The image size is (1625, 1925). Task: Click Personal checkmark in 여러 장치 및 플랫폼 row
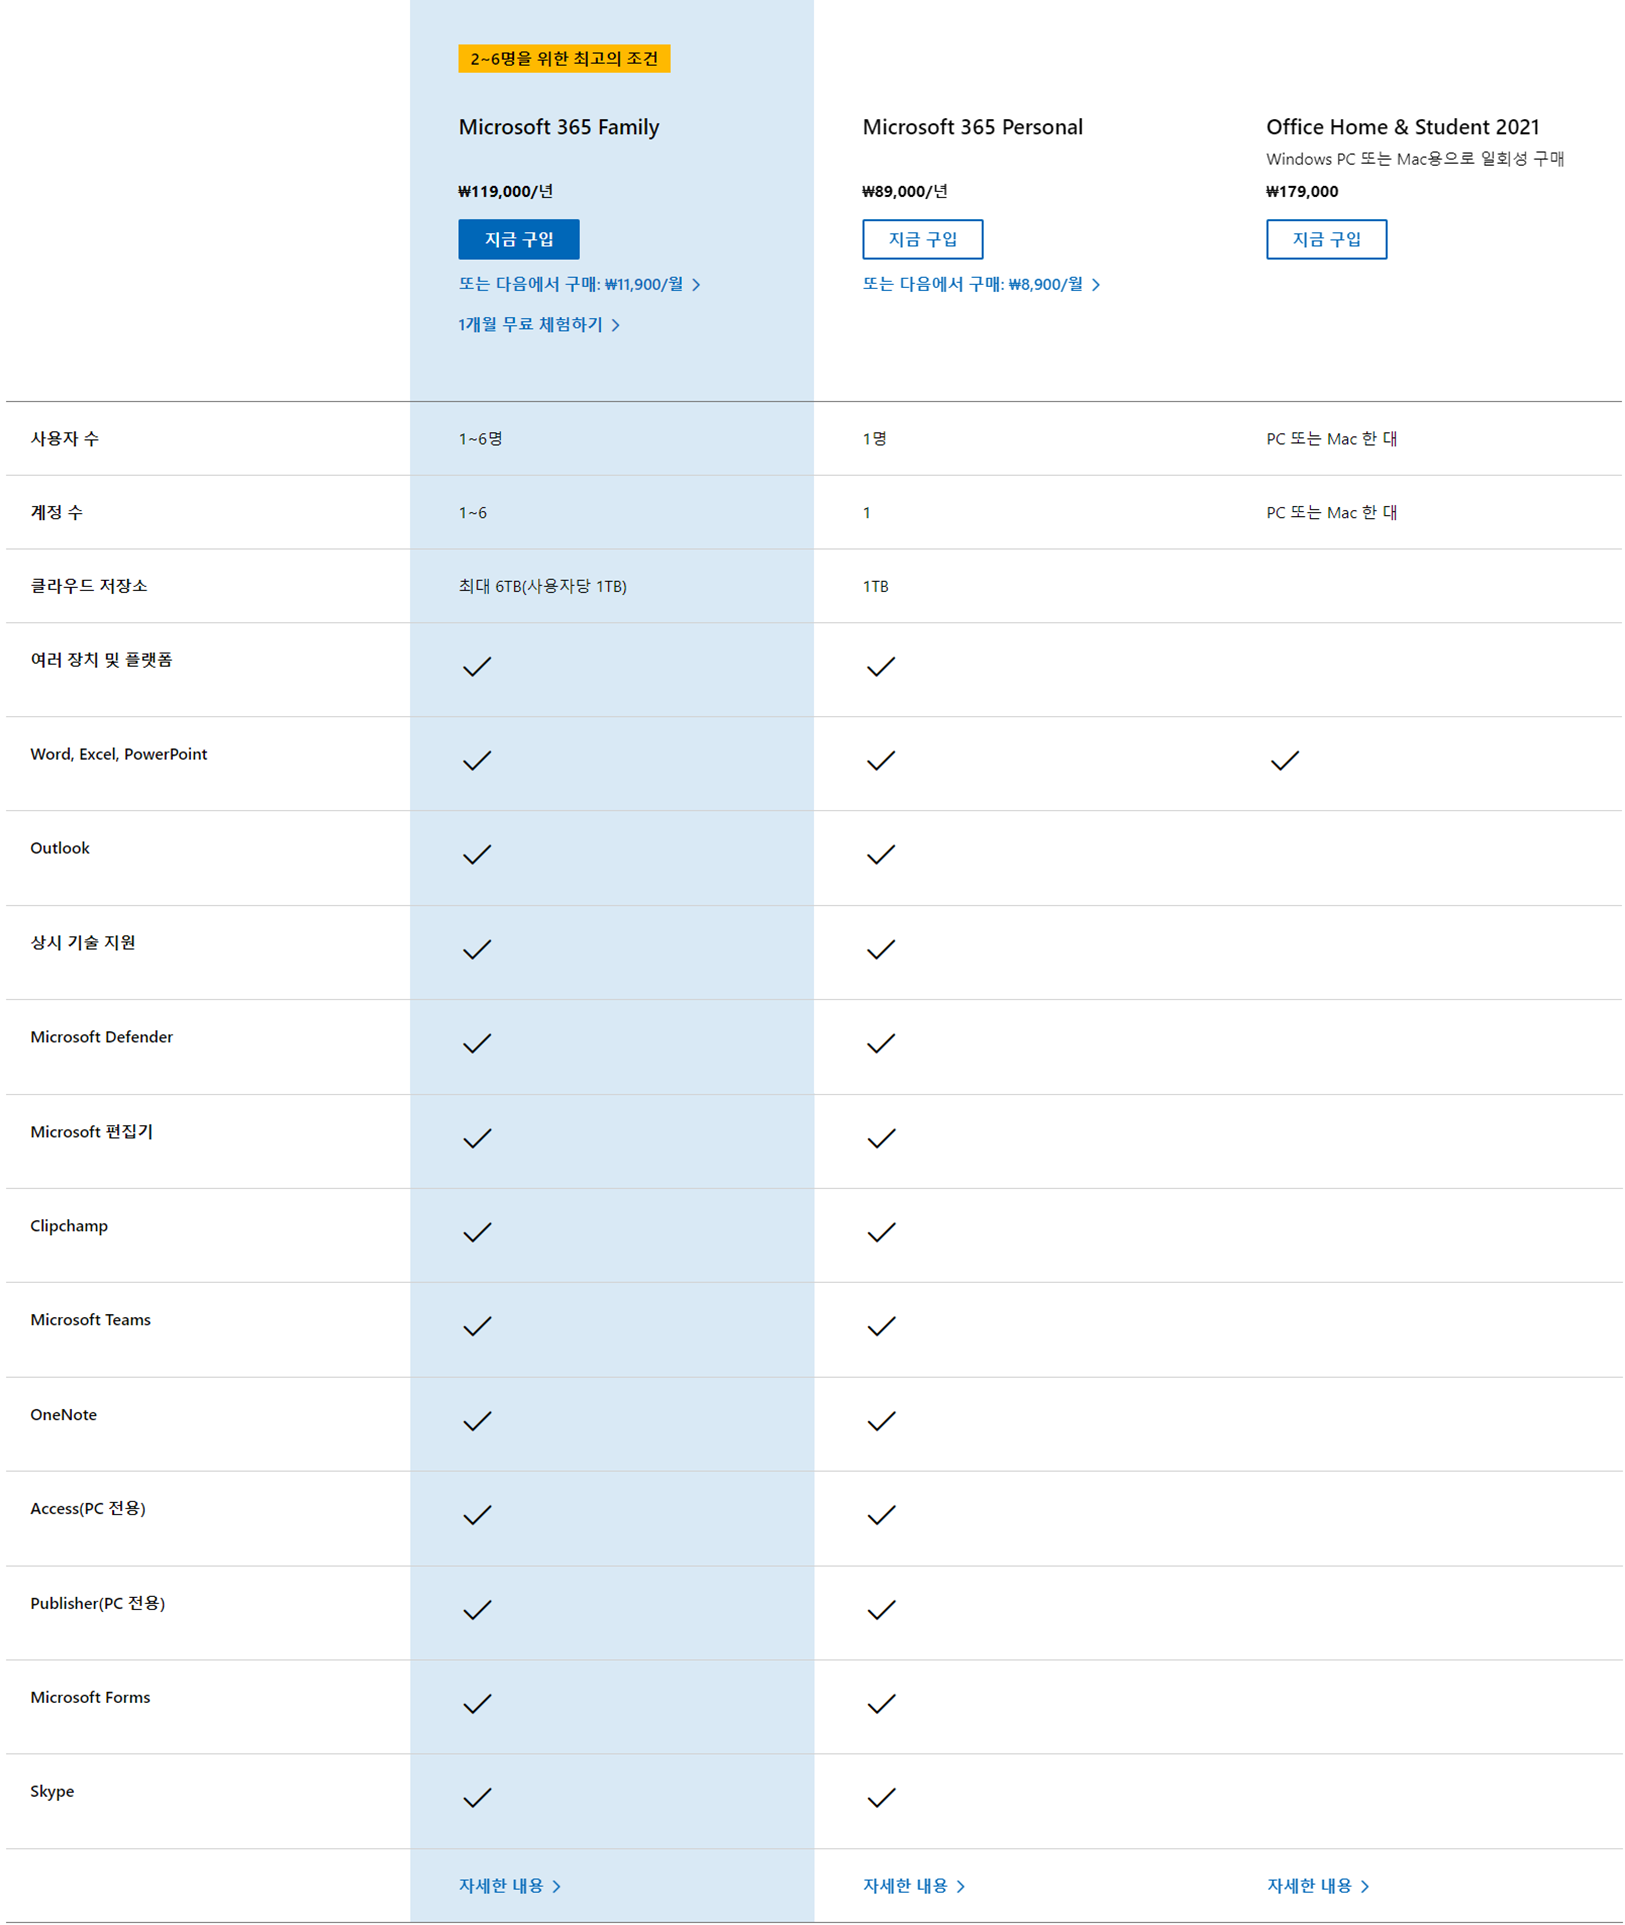click(881, 667)
